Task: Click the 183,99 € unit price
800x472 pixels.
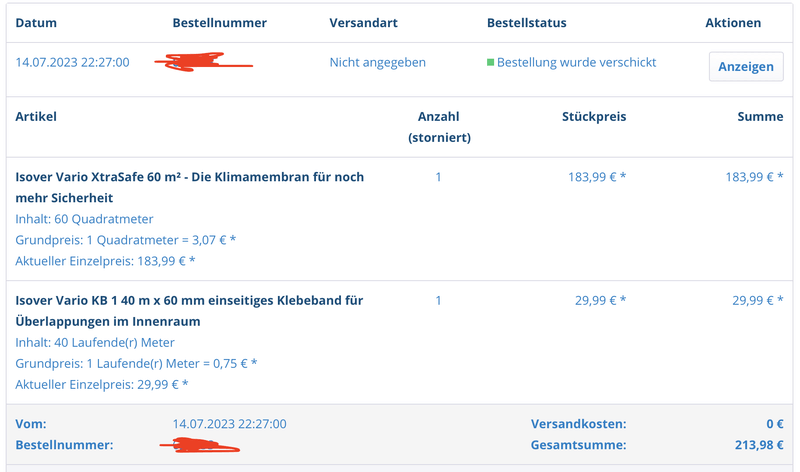Action: (597, 177)
